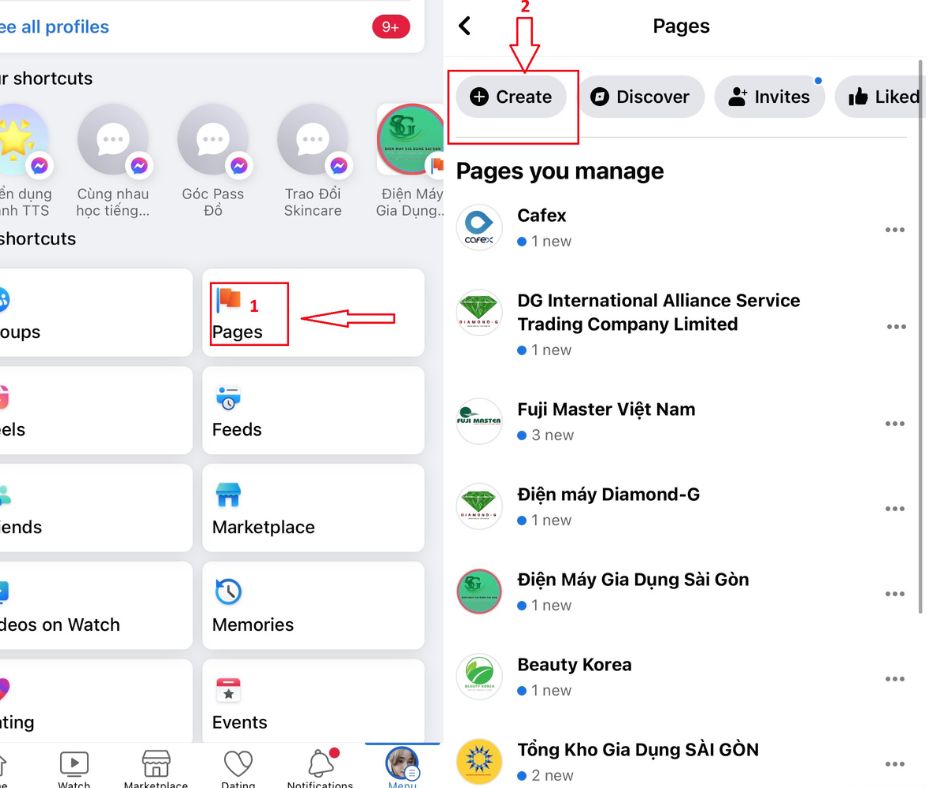Tap the See all profiles link
Image resolution: width=940 pixels, height=788 pixels.
(x=54, y=27)
